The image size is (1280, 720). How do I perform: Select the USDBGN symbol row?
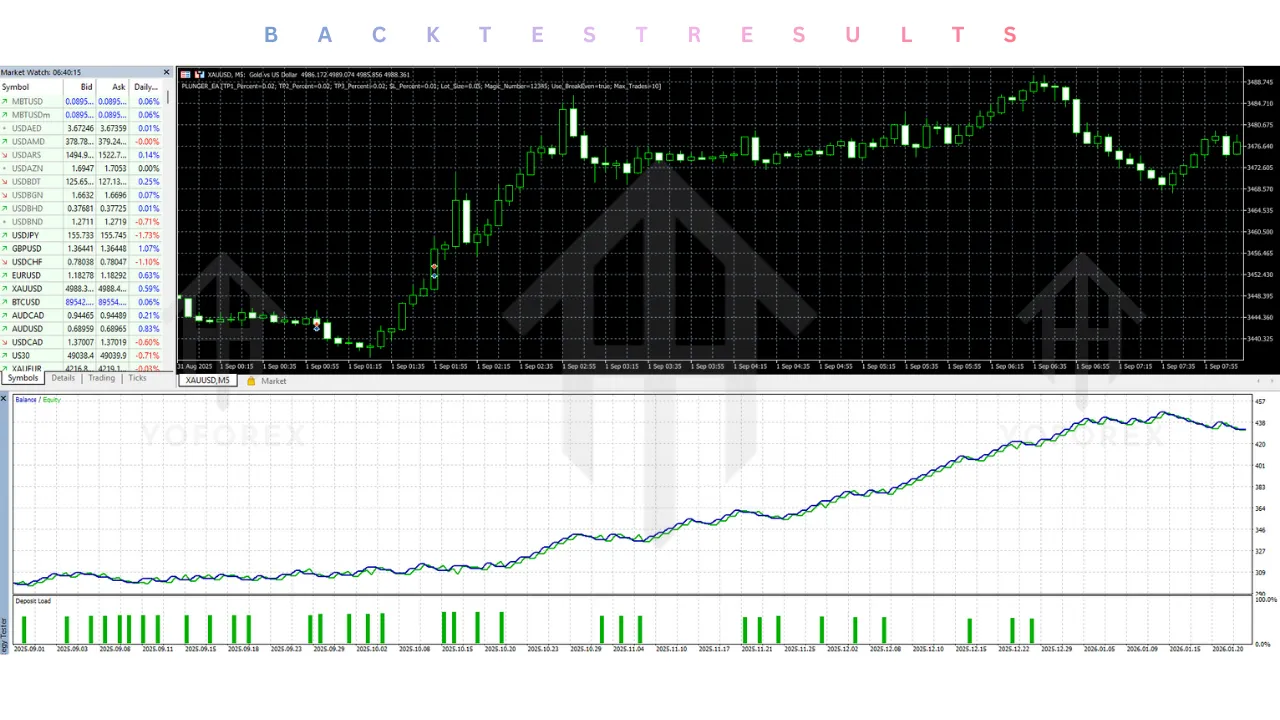point(82,195)
